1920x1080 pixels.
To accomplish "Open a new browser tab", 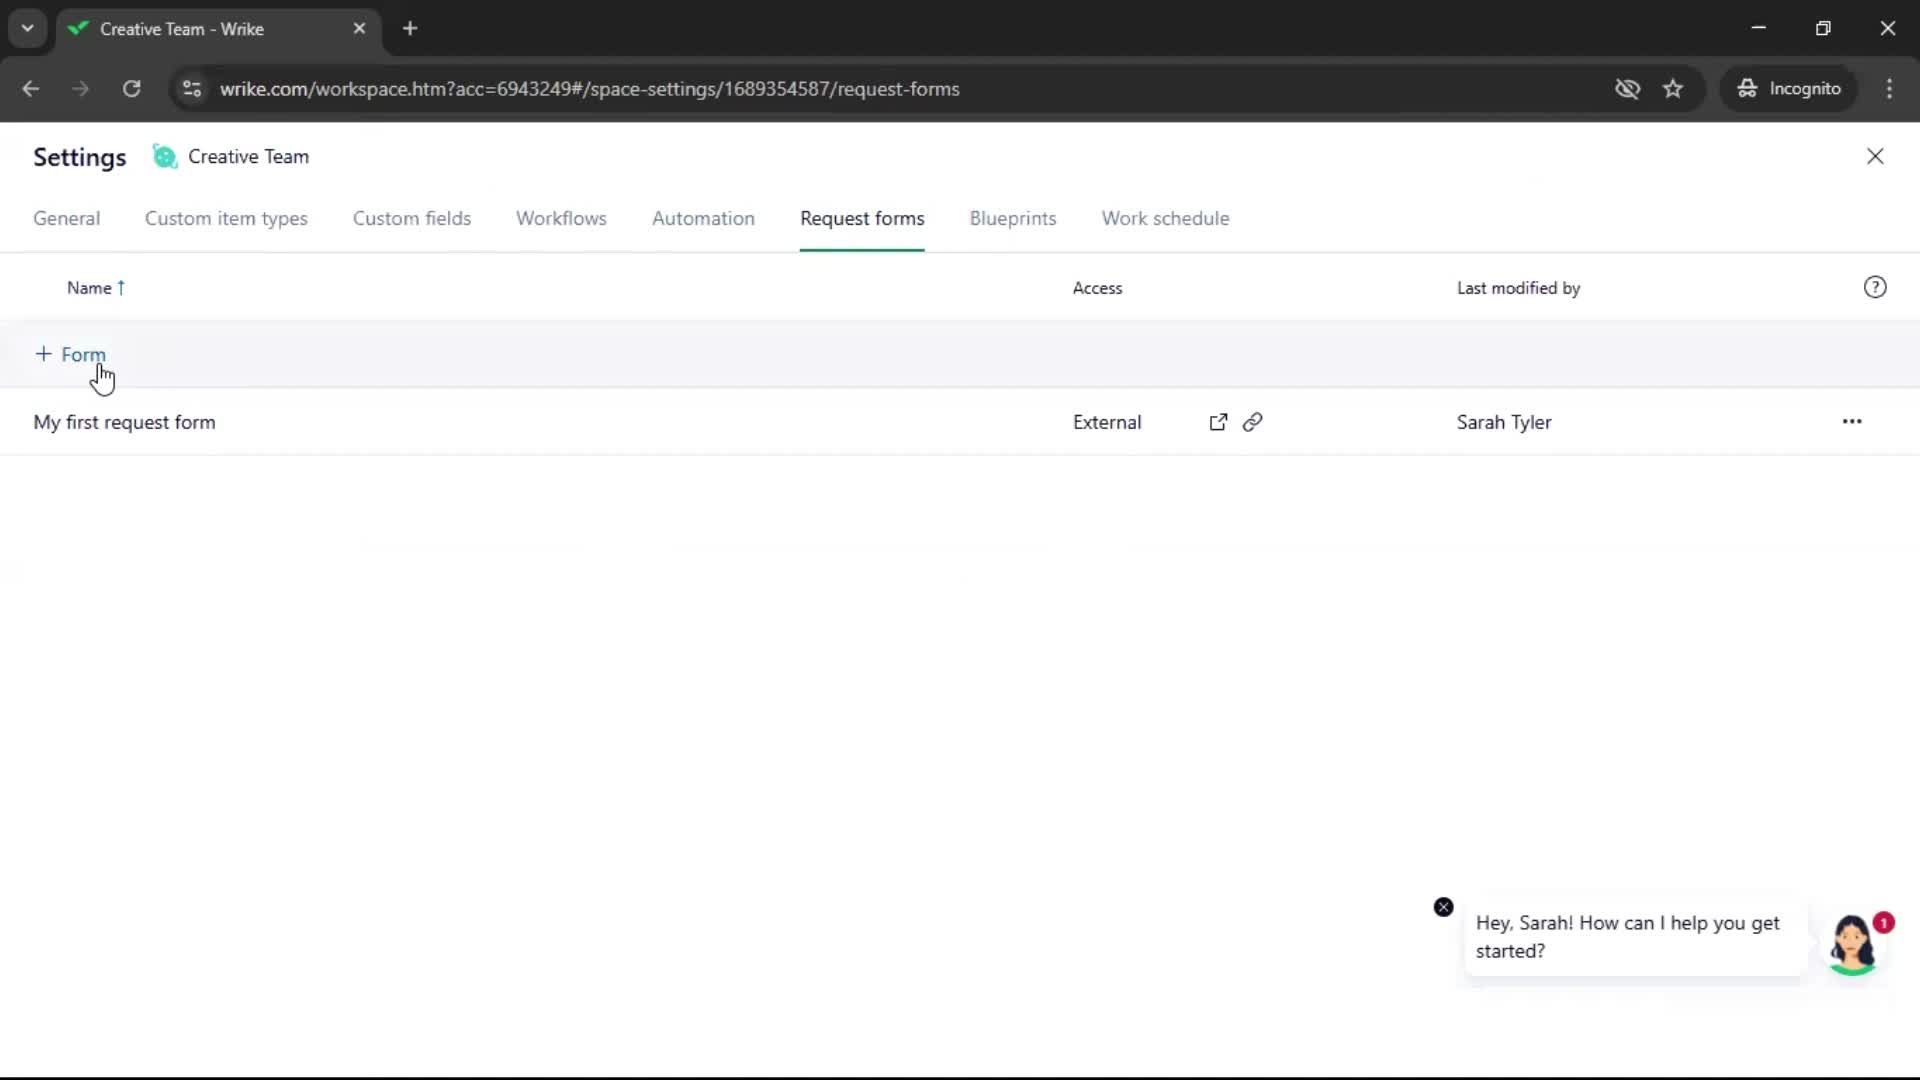I will (410, 29).
